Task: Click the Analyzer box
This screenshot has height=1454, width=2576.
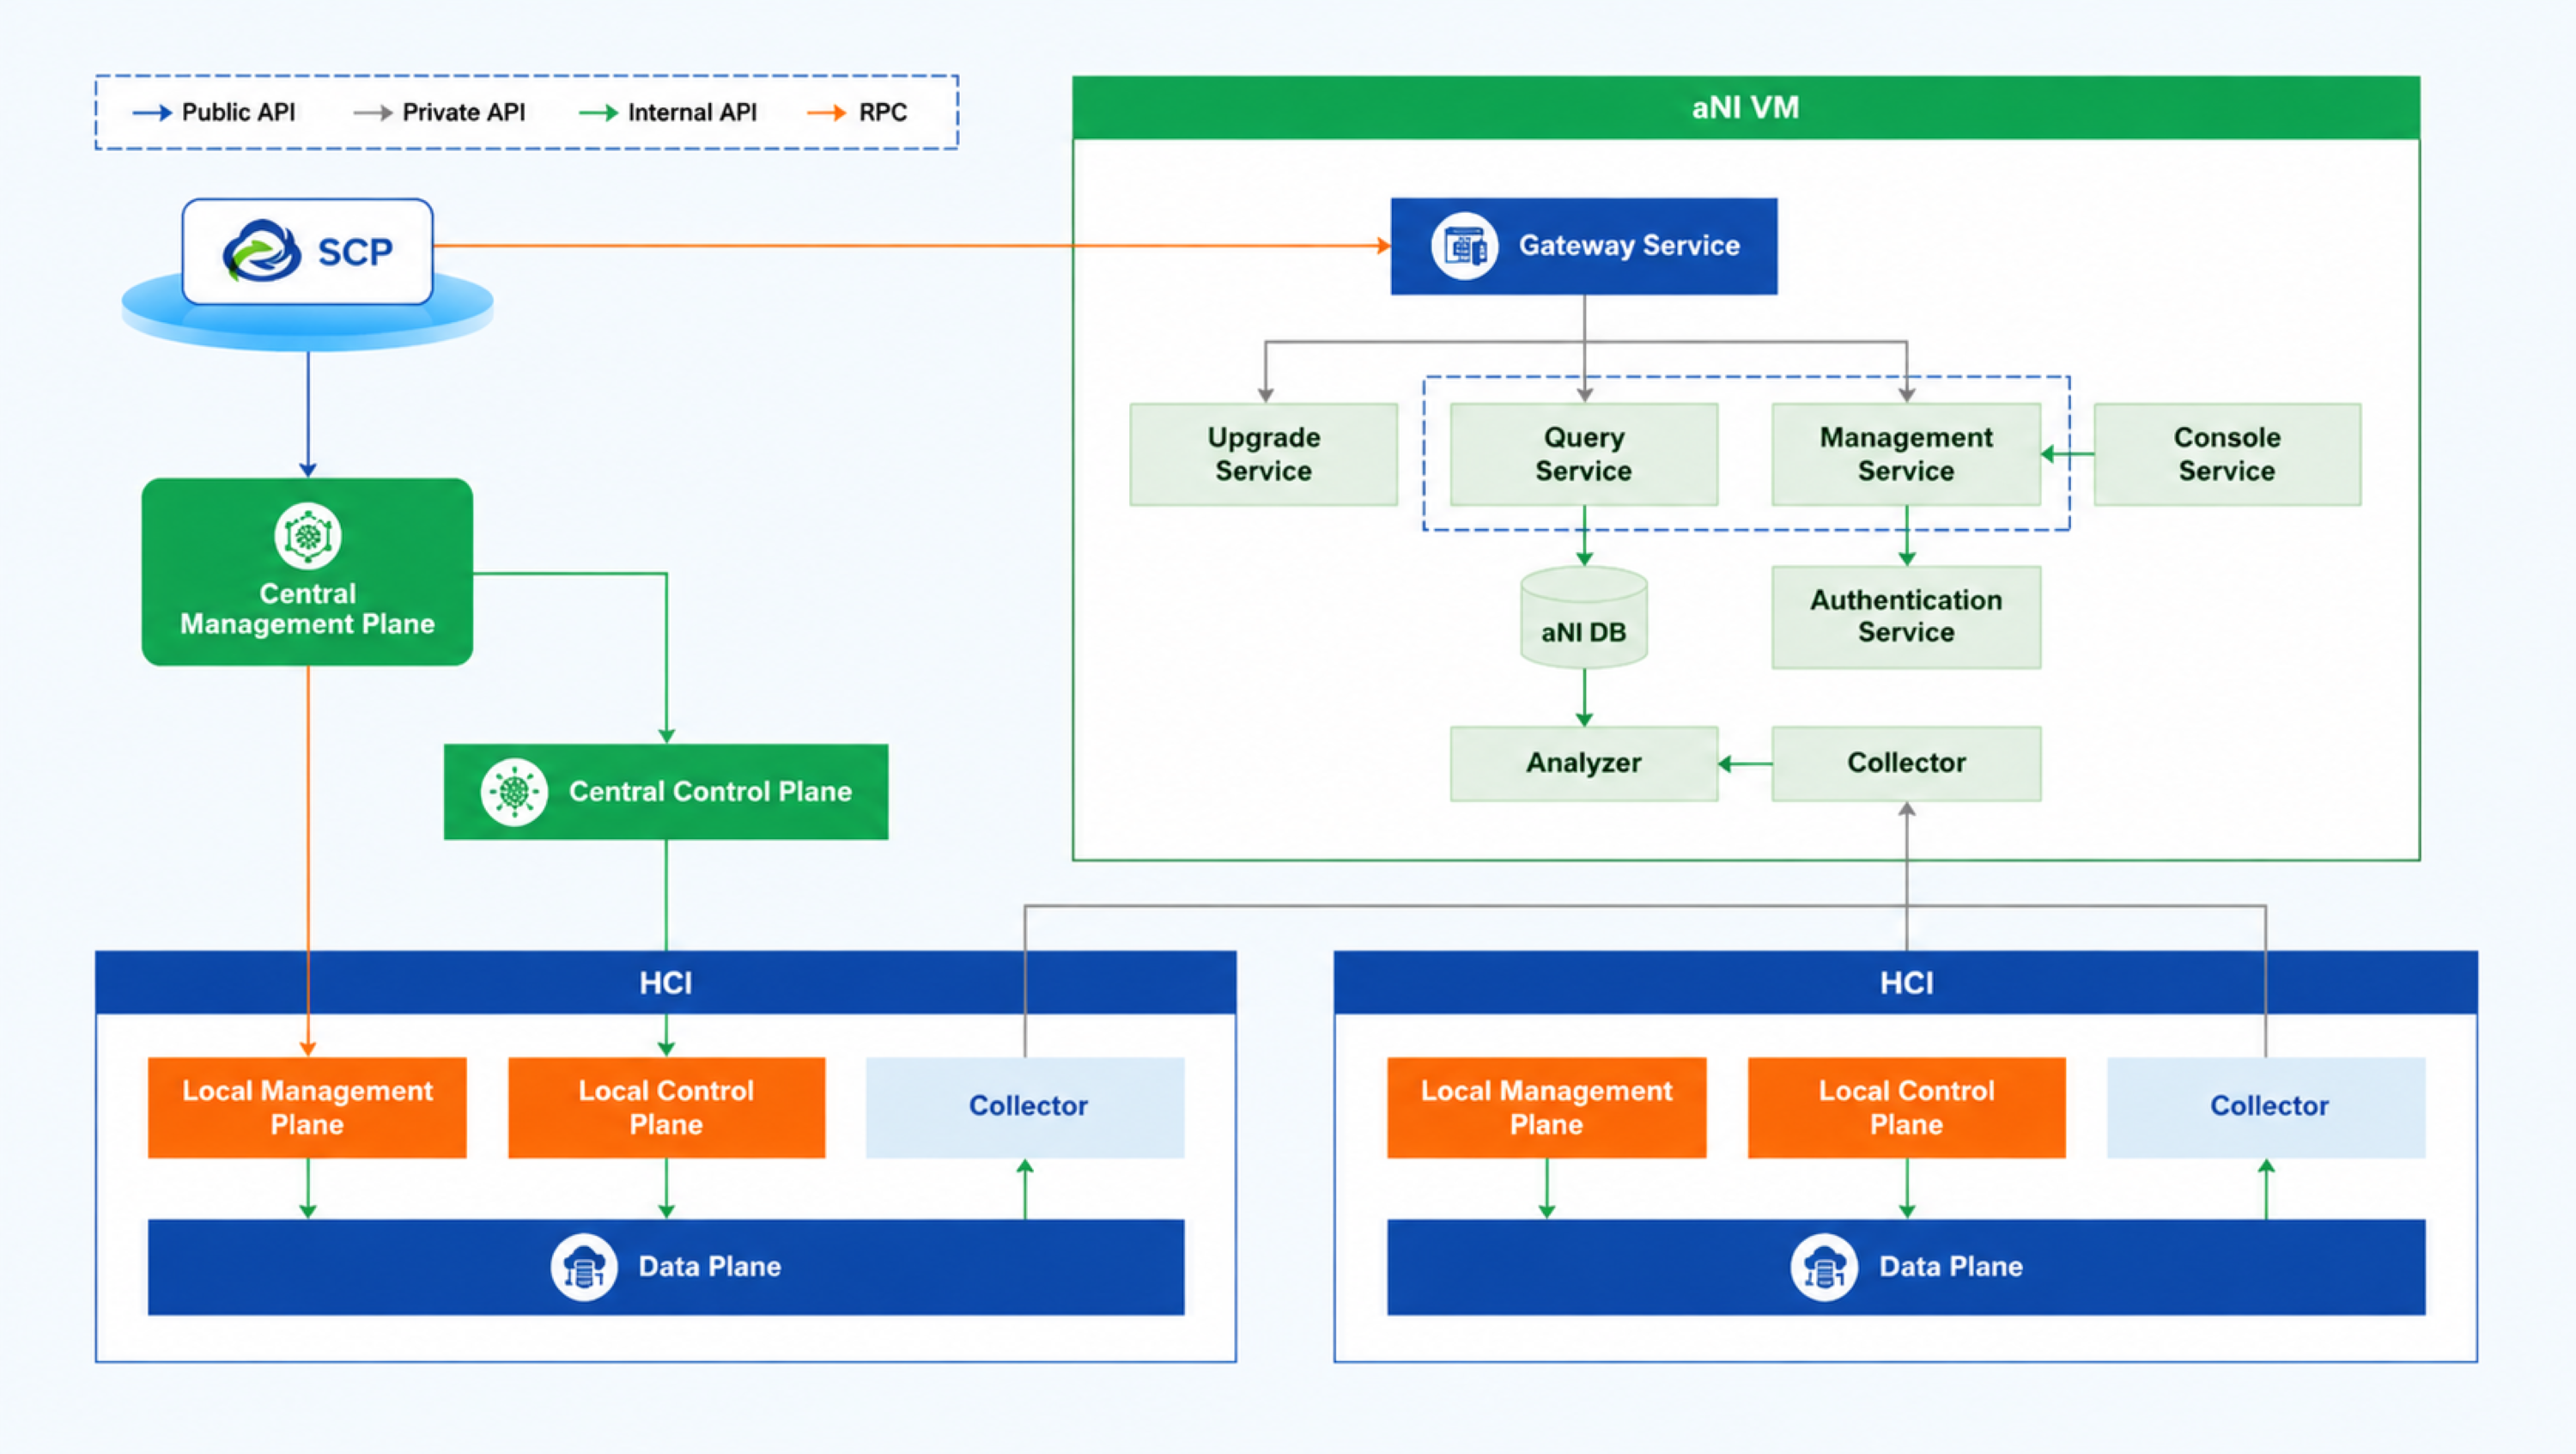Action: click(1584, 763)
